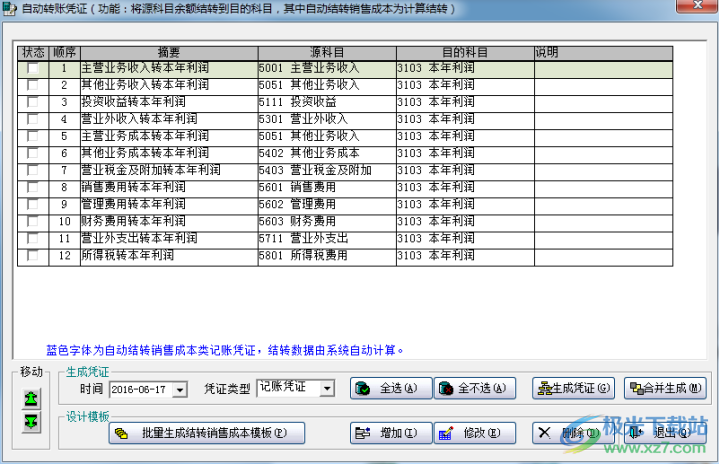The height and width of the screenshot is (464, 719).
Task: Open the 时间 date dropdown arrow
Action: pyautogui.click(x=180, y=390)
